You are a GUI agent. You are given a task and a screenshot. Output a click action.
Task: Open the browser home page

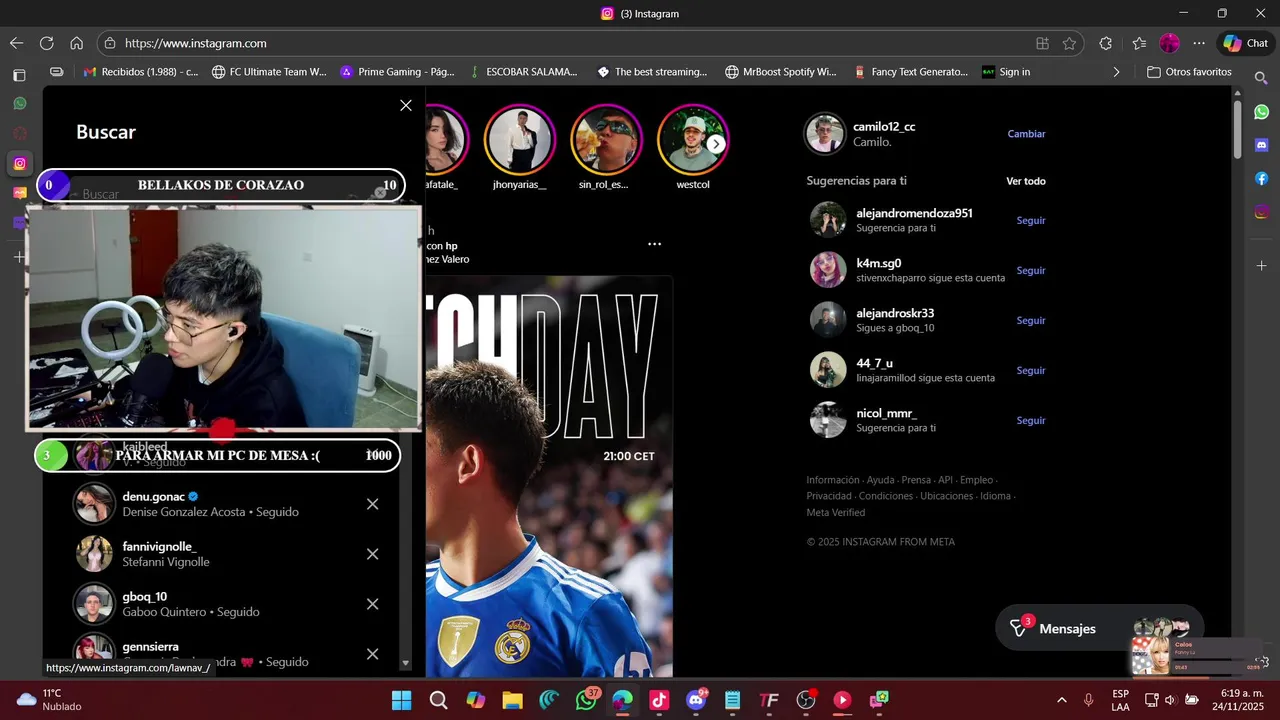76,43
